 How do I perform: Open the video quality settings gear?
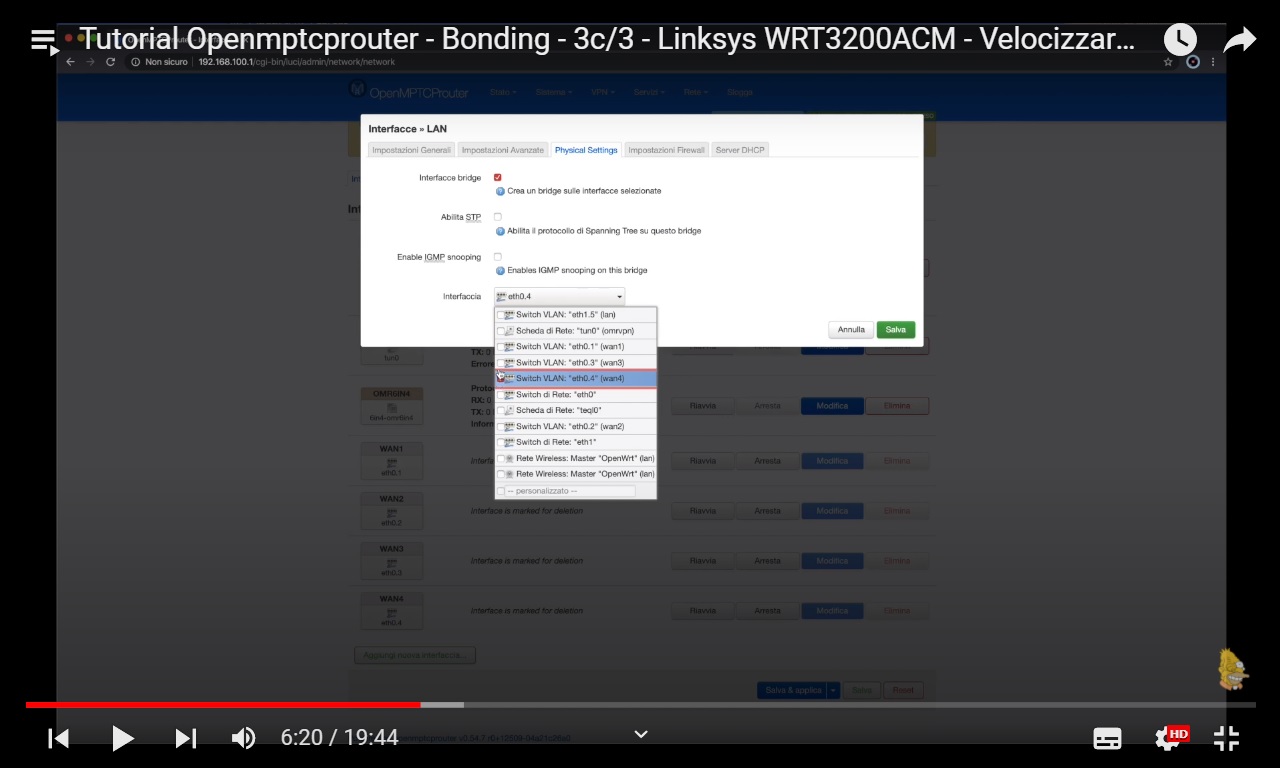tap(1167, 738)
